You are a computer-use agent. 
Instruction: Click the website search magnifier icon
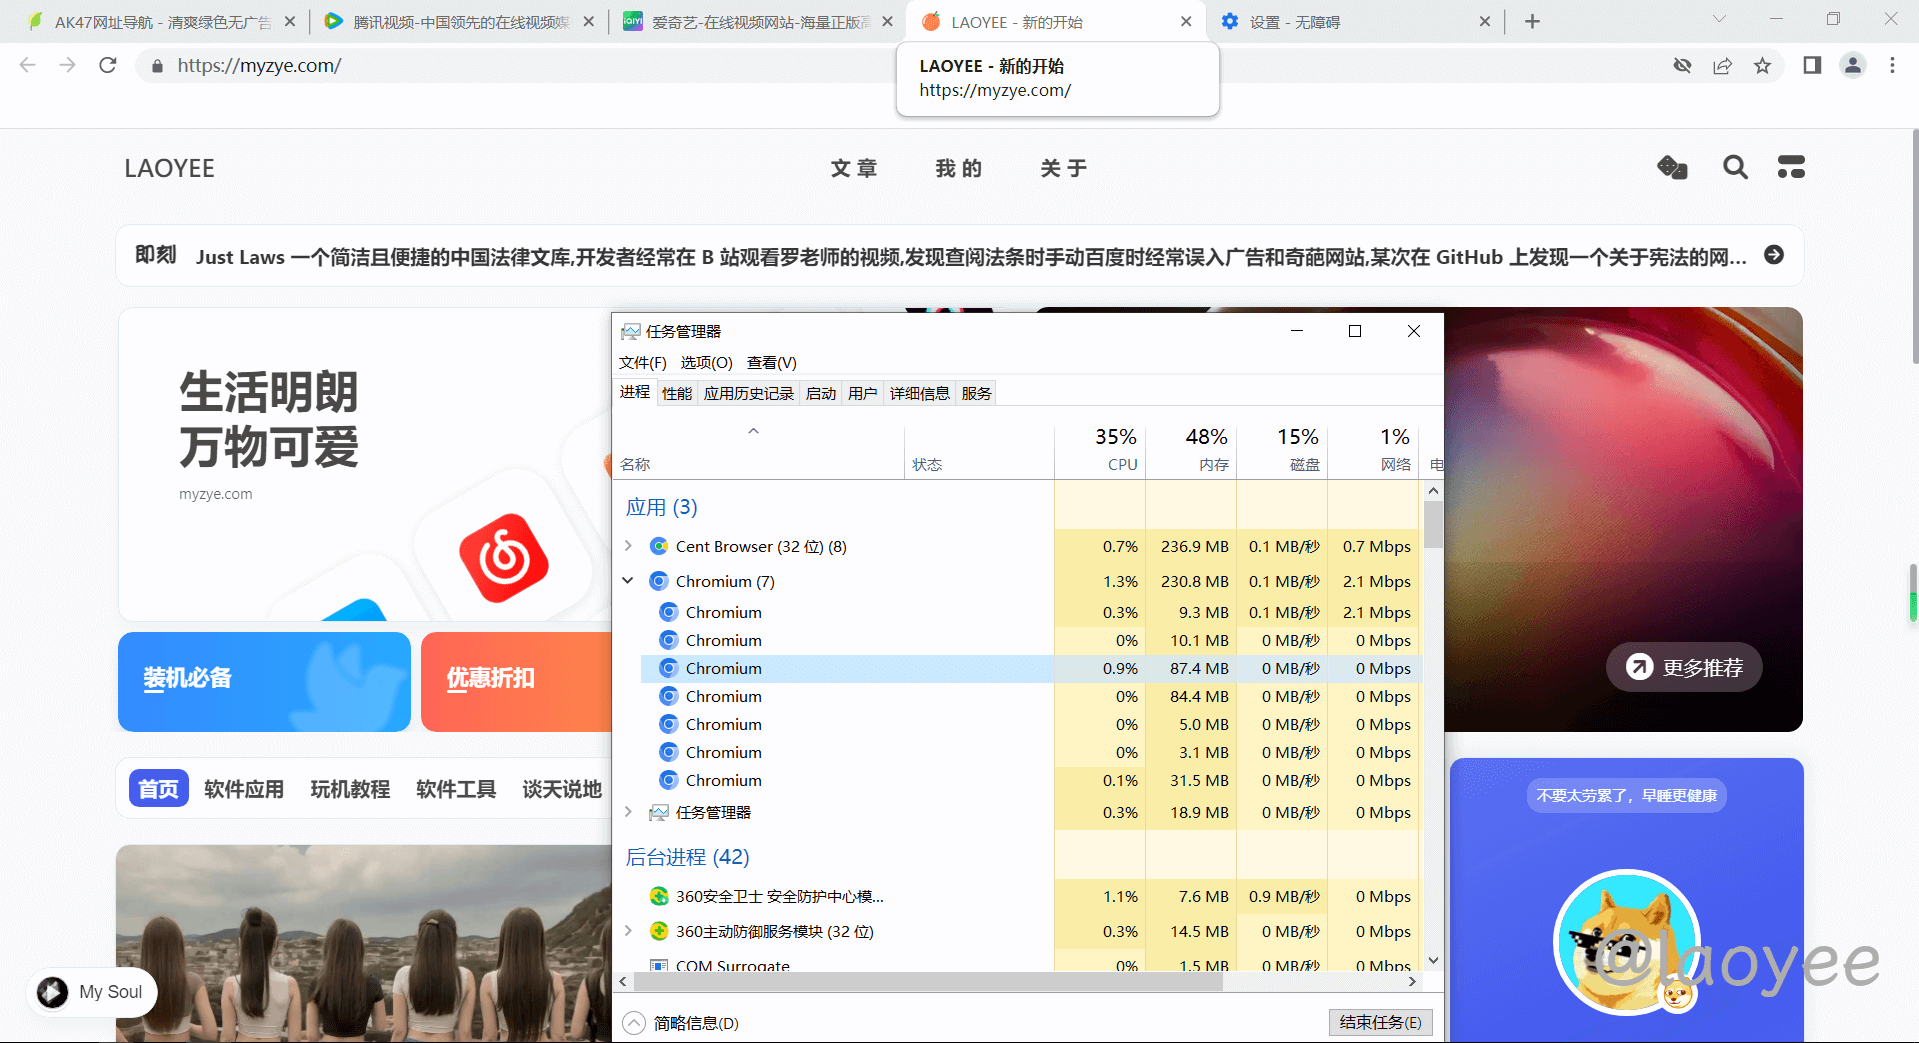(x=1735, y=168)
